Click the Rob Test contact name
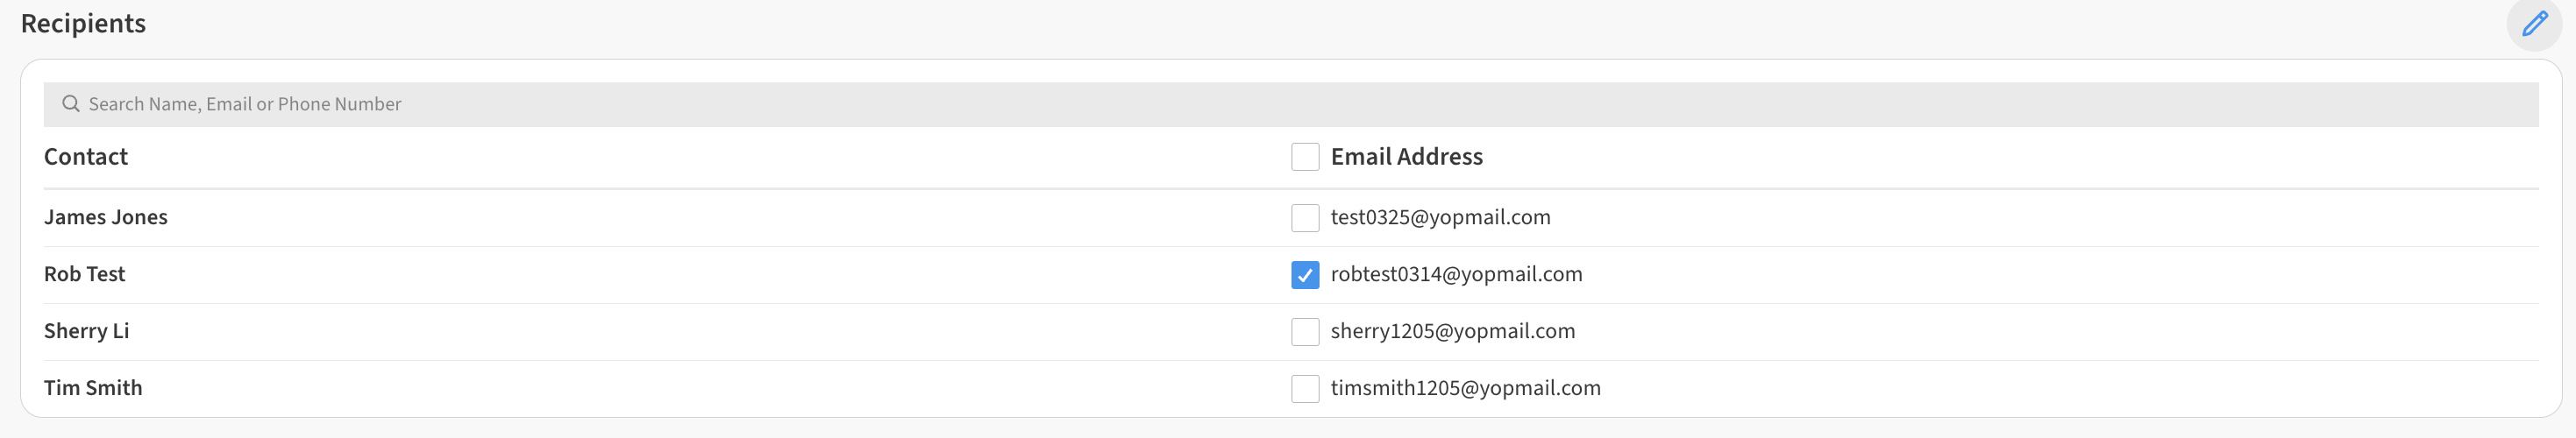The image size is (2576, 438). [x=84, y=275]
